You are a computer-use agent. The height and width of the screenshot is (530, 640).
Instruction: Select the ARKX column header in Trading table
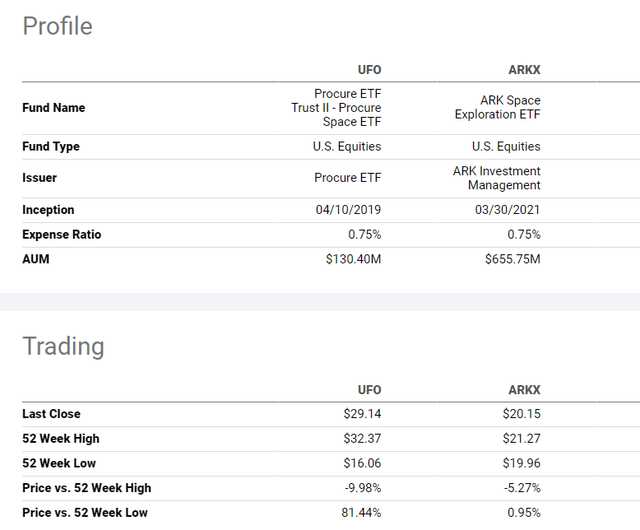click(524, 390)
